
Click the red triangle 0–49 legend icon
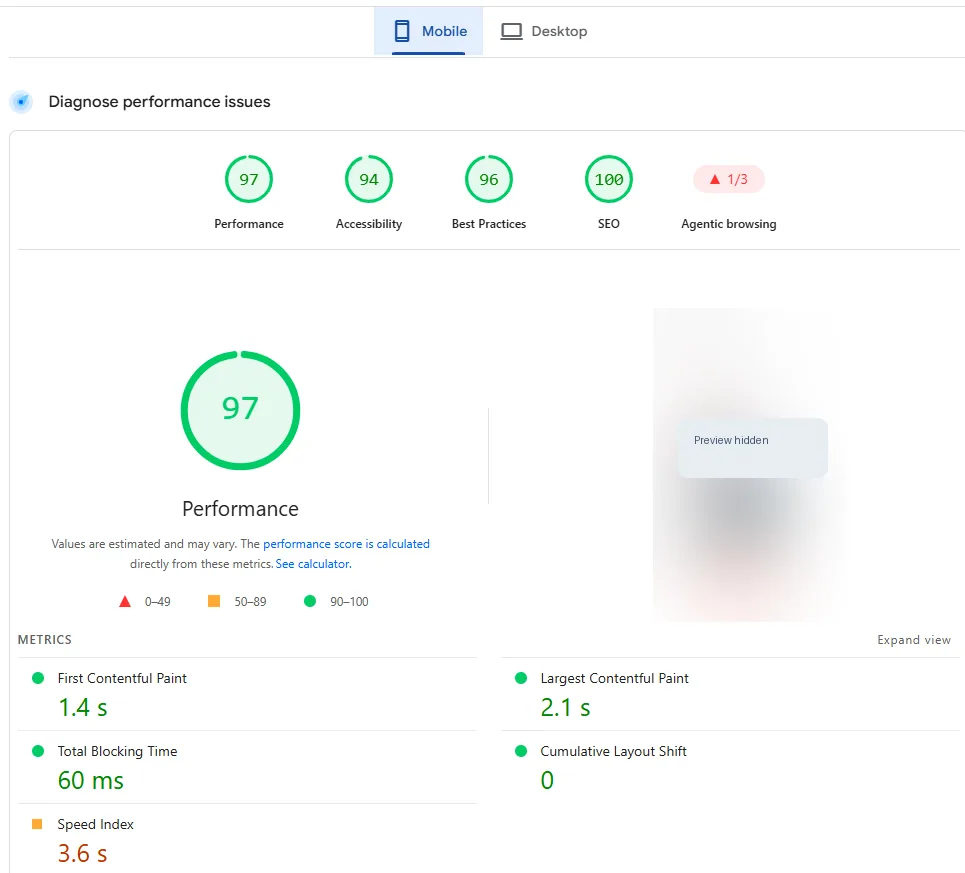pos(125,602)
